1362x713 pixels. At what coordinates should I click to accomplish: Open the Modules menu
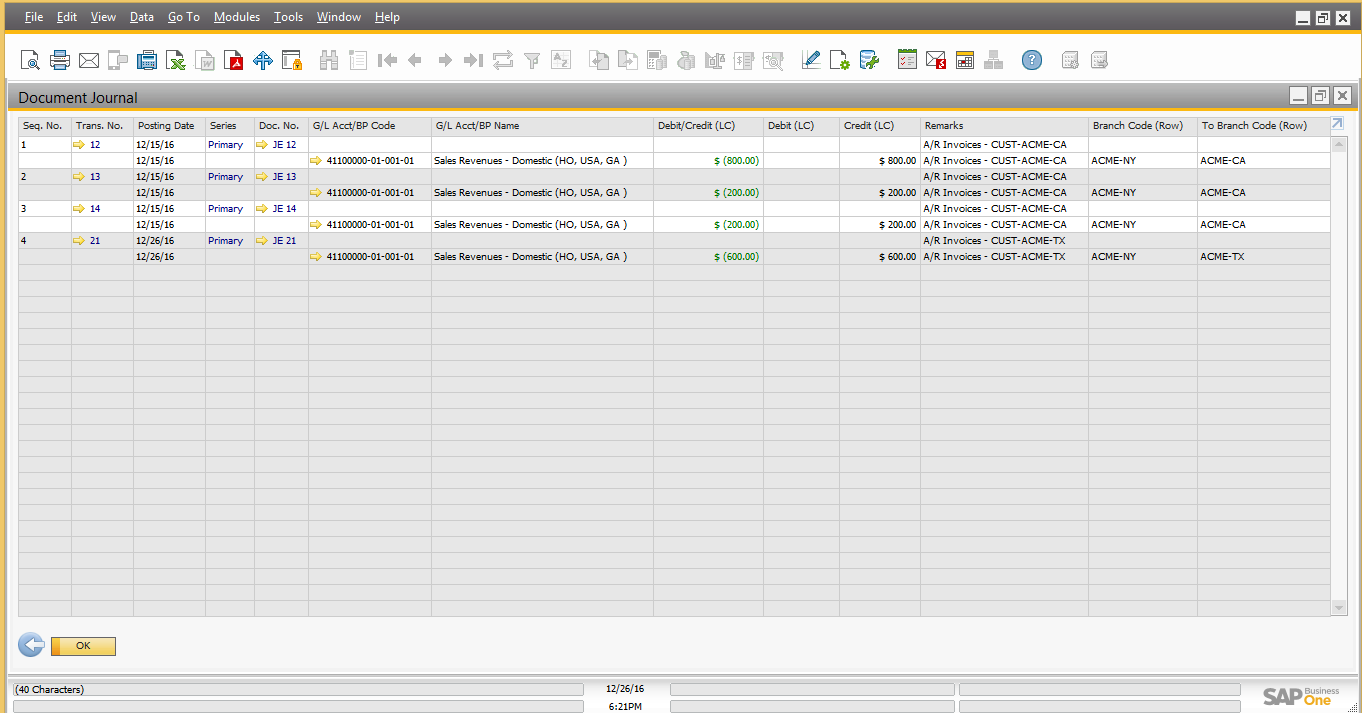(x=237, y=17)
